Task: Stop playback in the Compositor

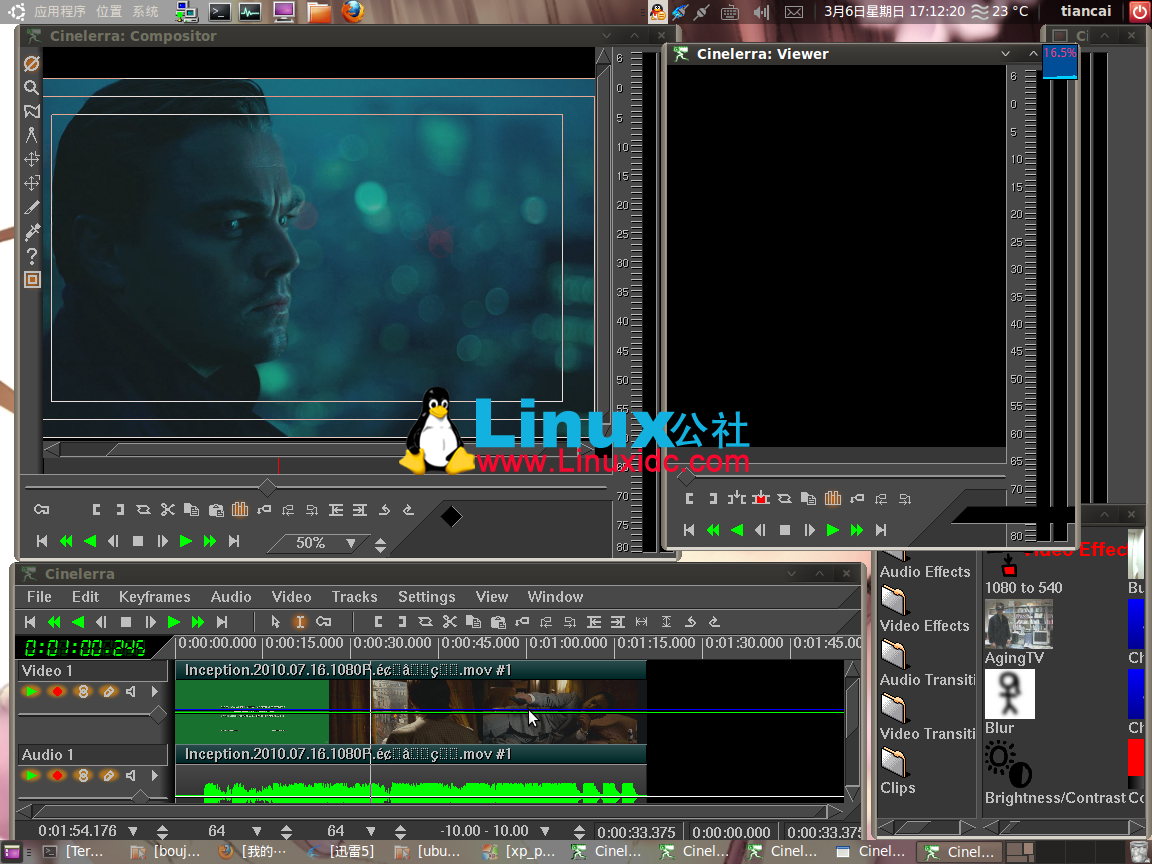Action: [137, 541]
